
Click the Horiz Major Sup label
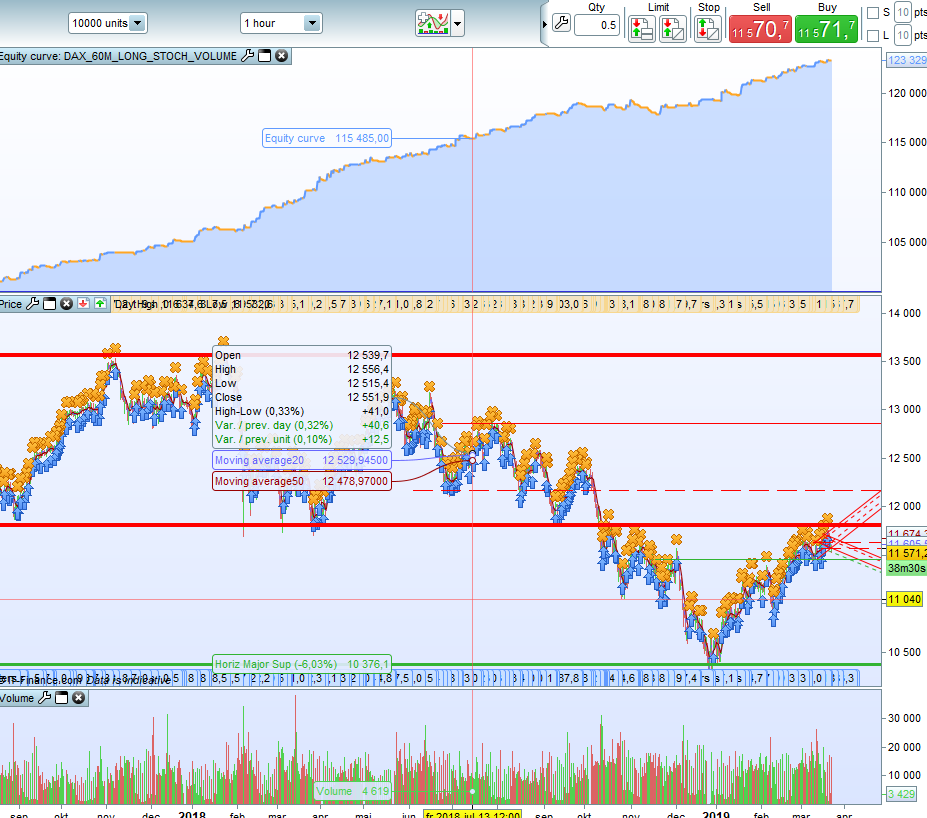(302, 664)
